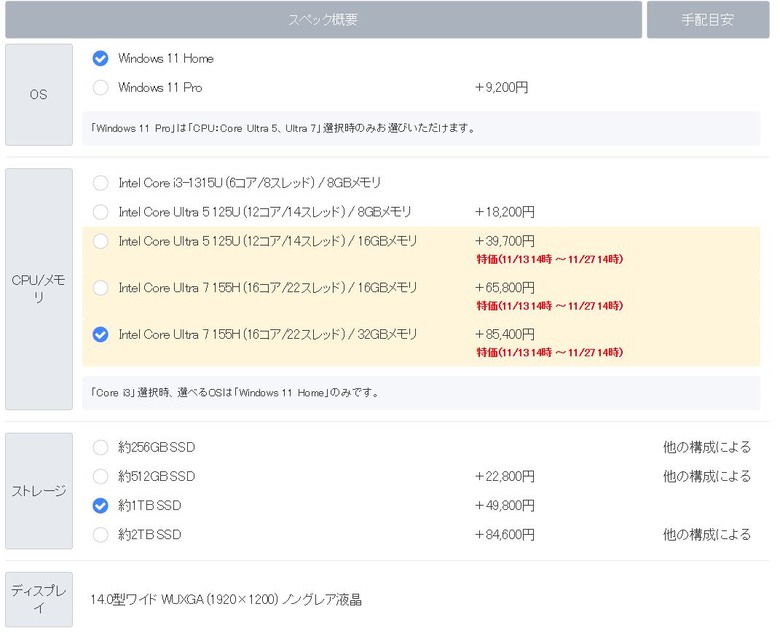The width and height of the screenshot is (780, 636).
Task: Click 他の構成による next to 512GB SSD
Action: (x=707, y=476)
